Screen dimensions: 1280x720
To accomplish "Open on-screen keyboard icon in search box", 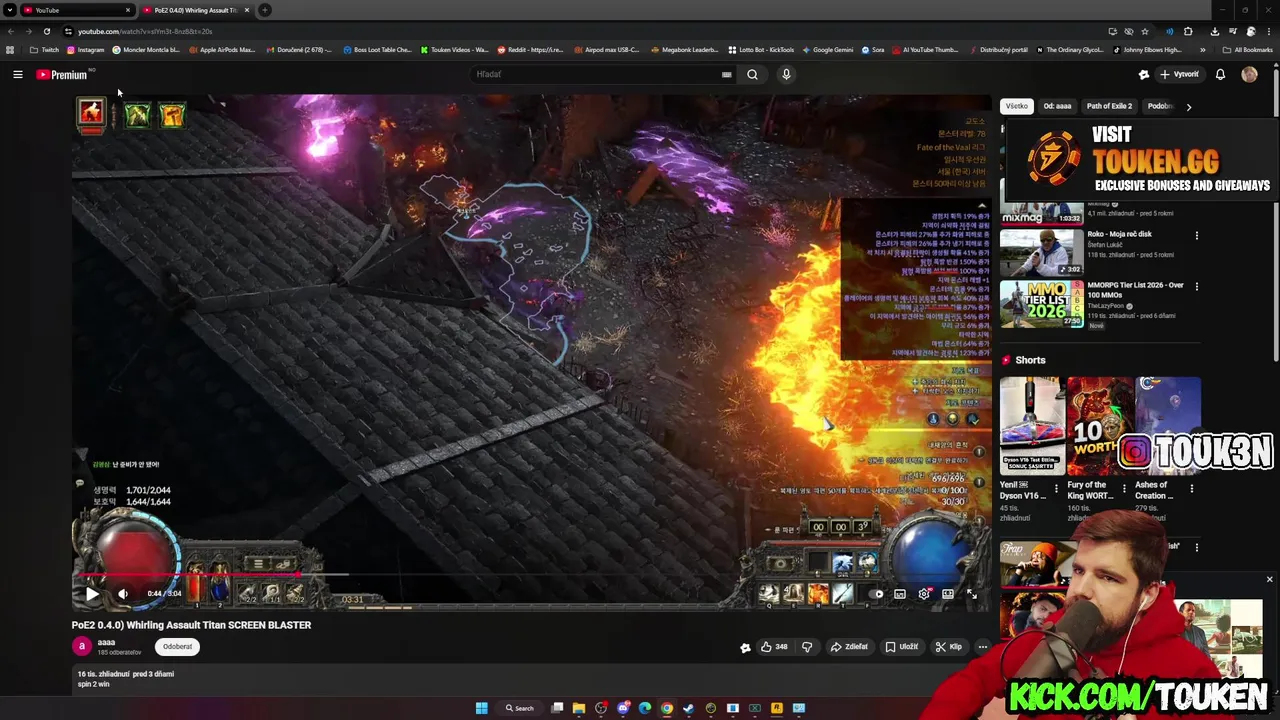I will tap(727, 74).
